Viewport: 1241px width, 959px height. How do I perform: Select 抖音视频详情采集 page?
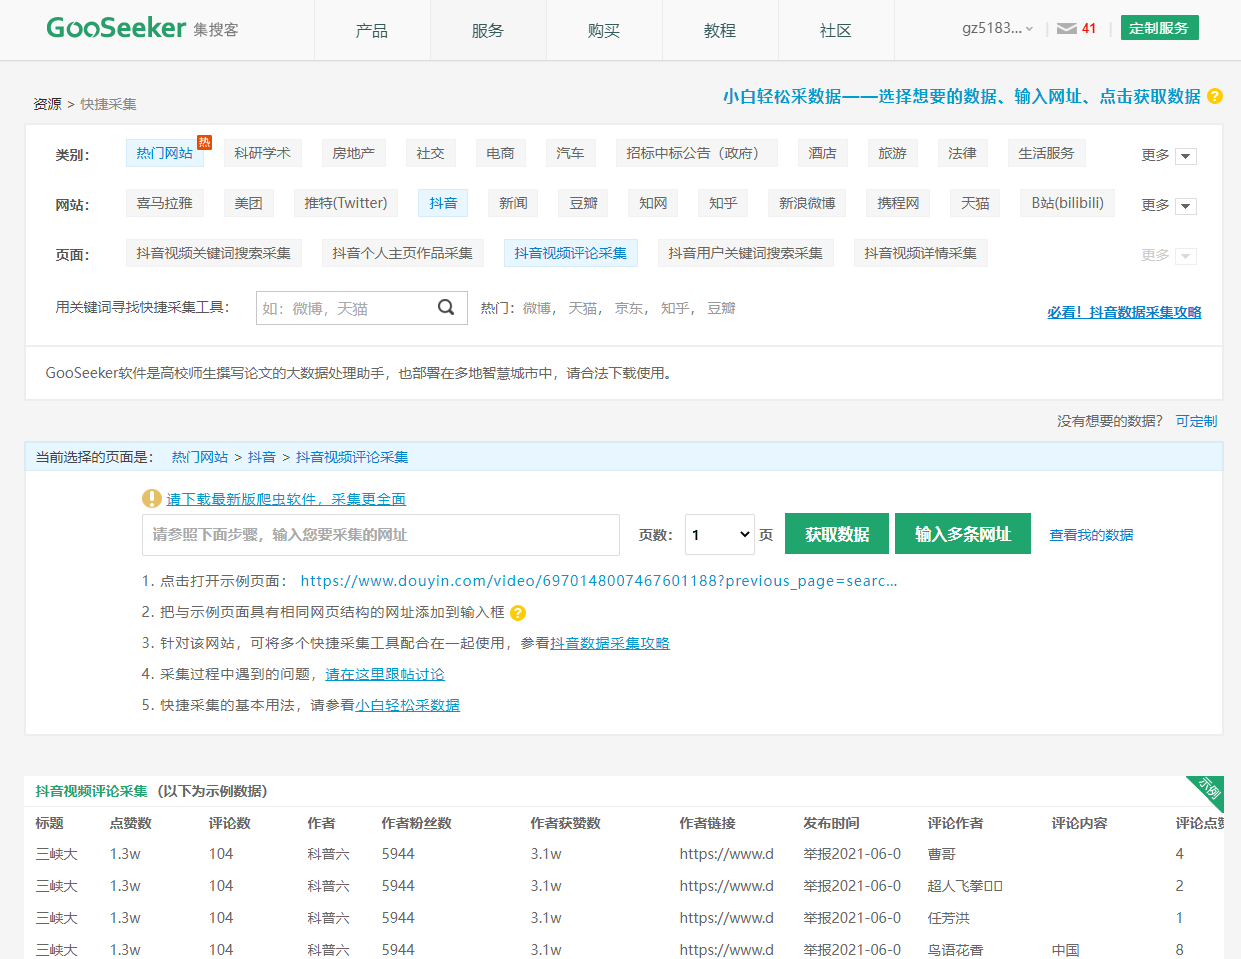coord(920,253)
